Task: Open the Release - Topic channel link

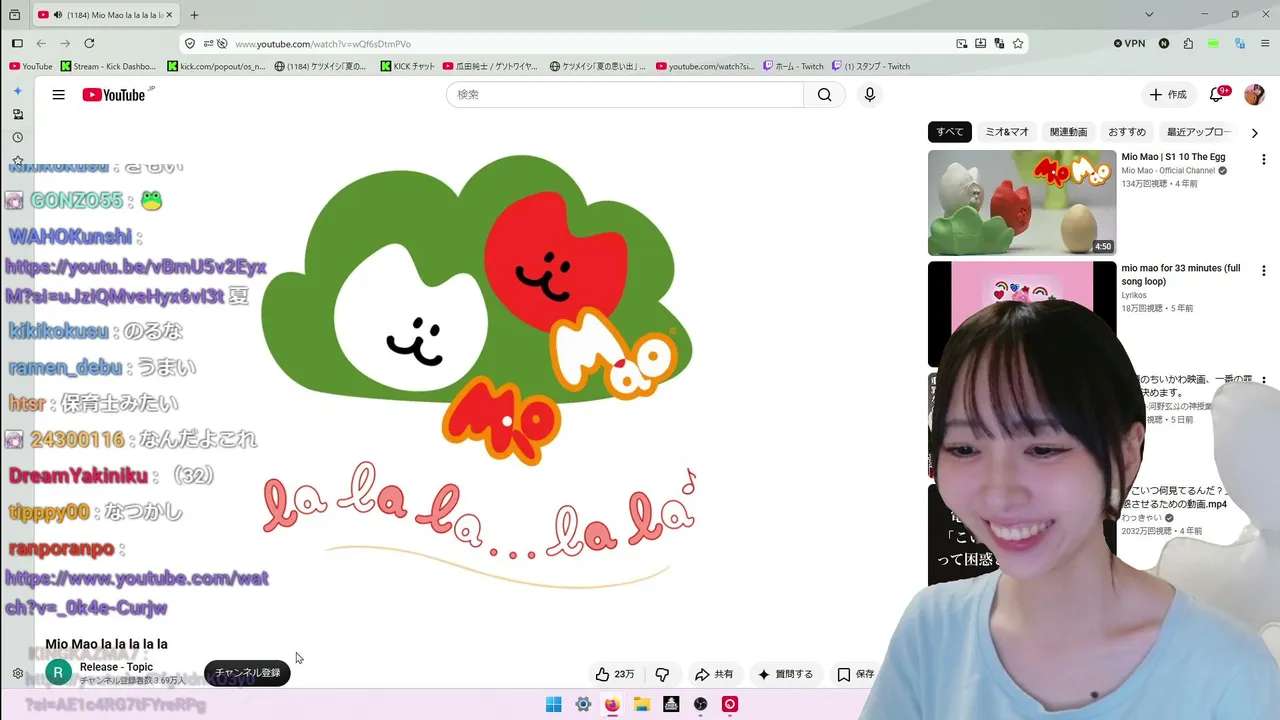Action: click(x=116, y=667)
